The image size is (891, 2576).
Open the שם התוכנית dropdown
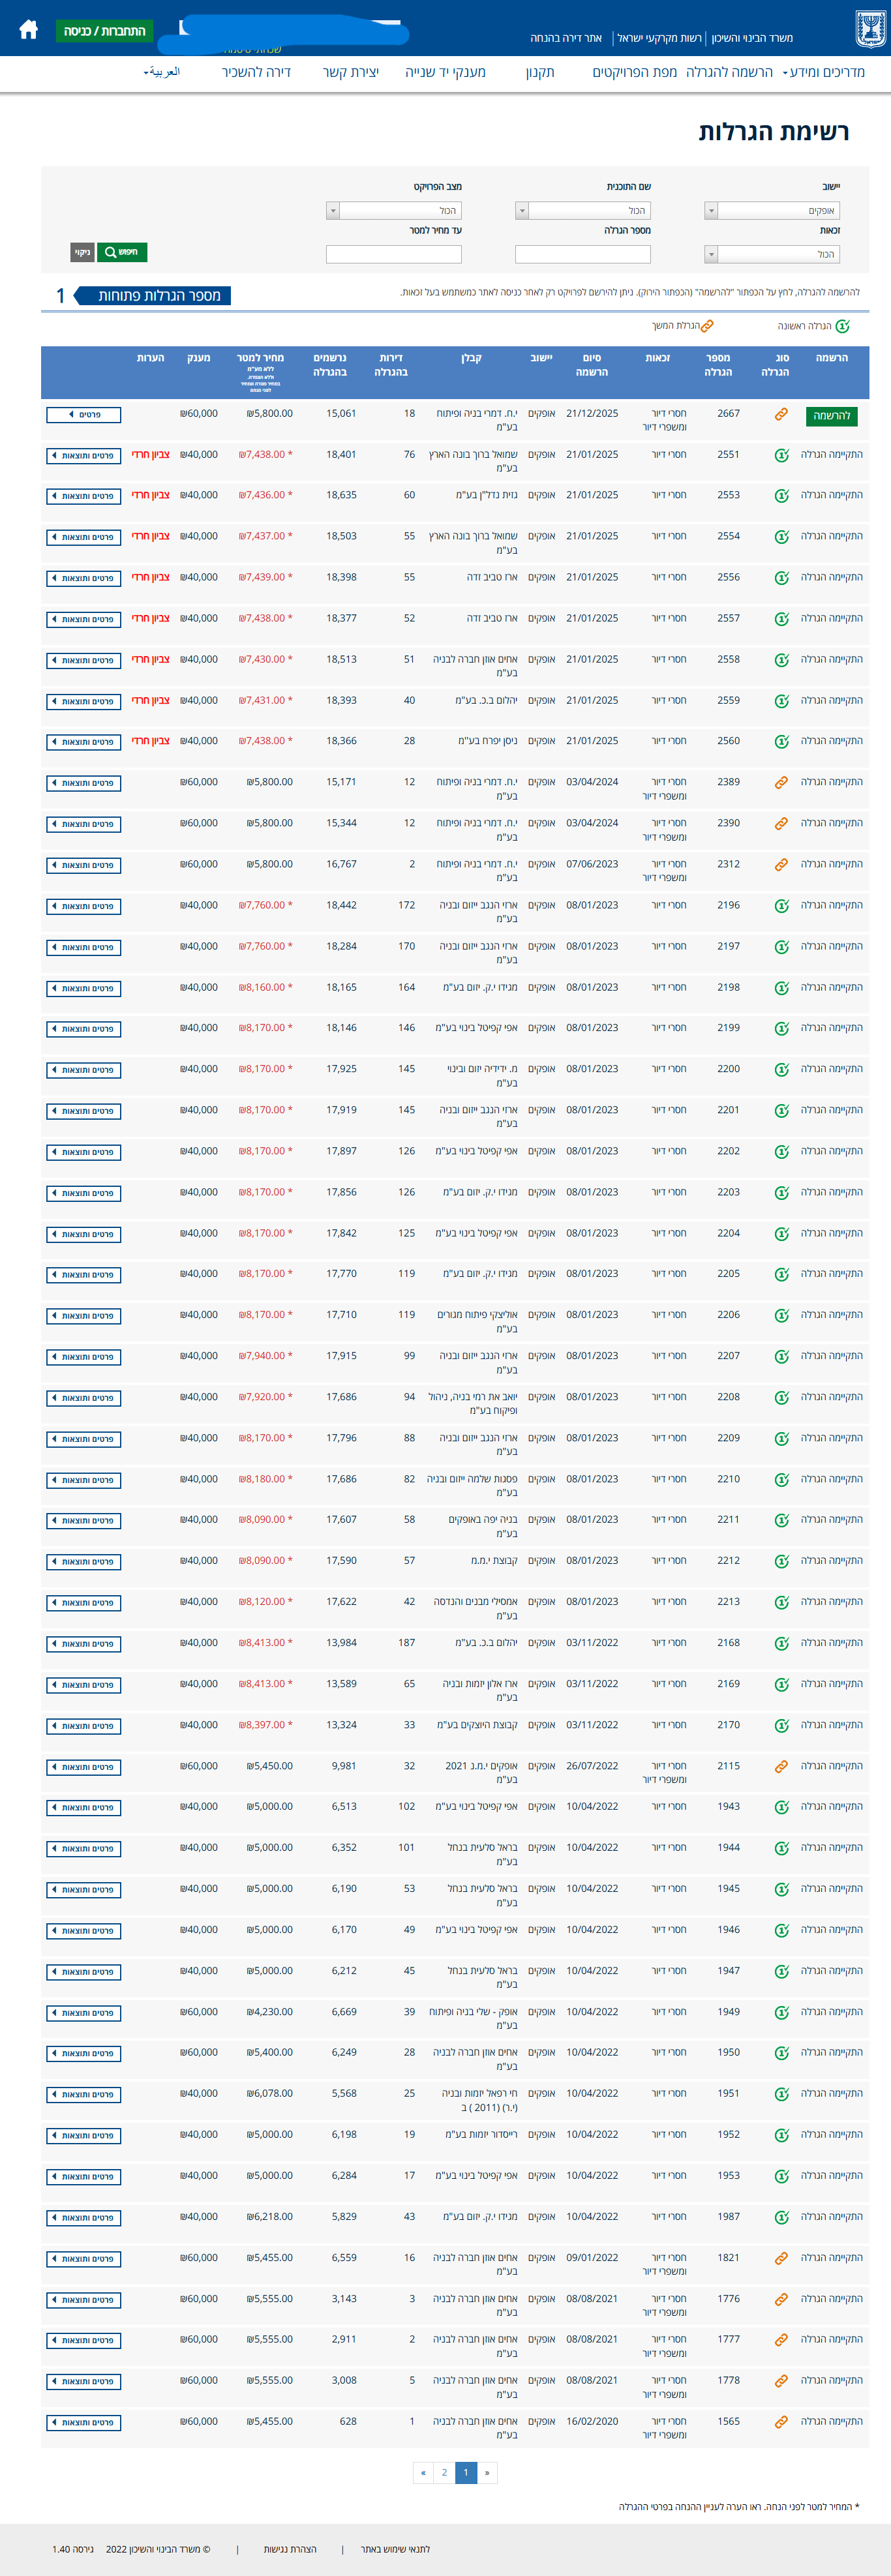click(x=583, y=211)
